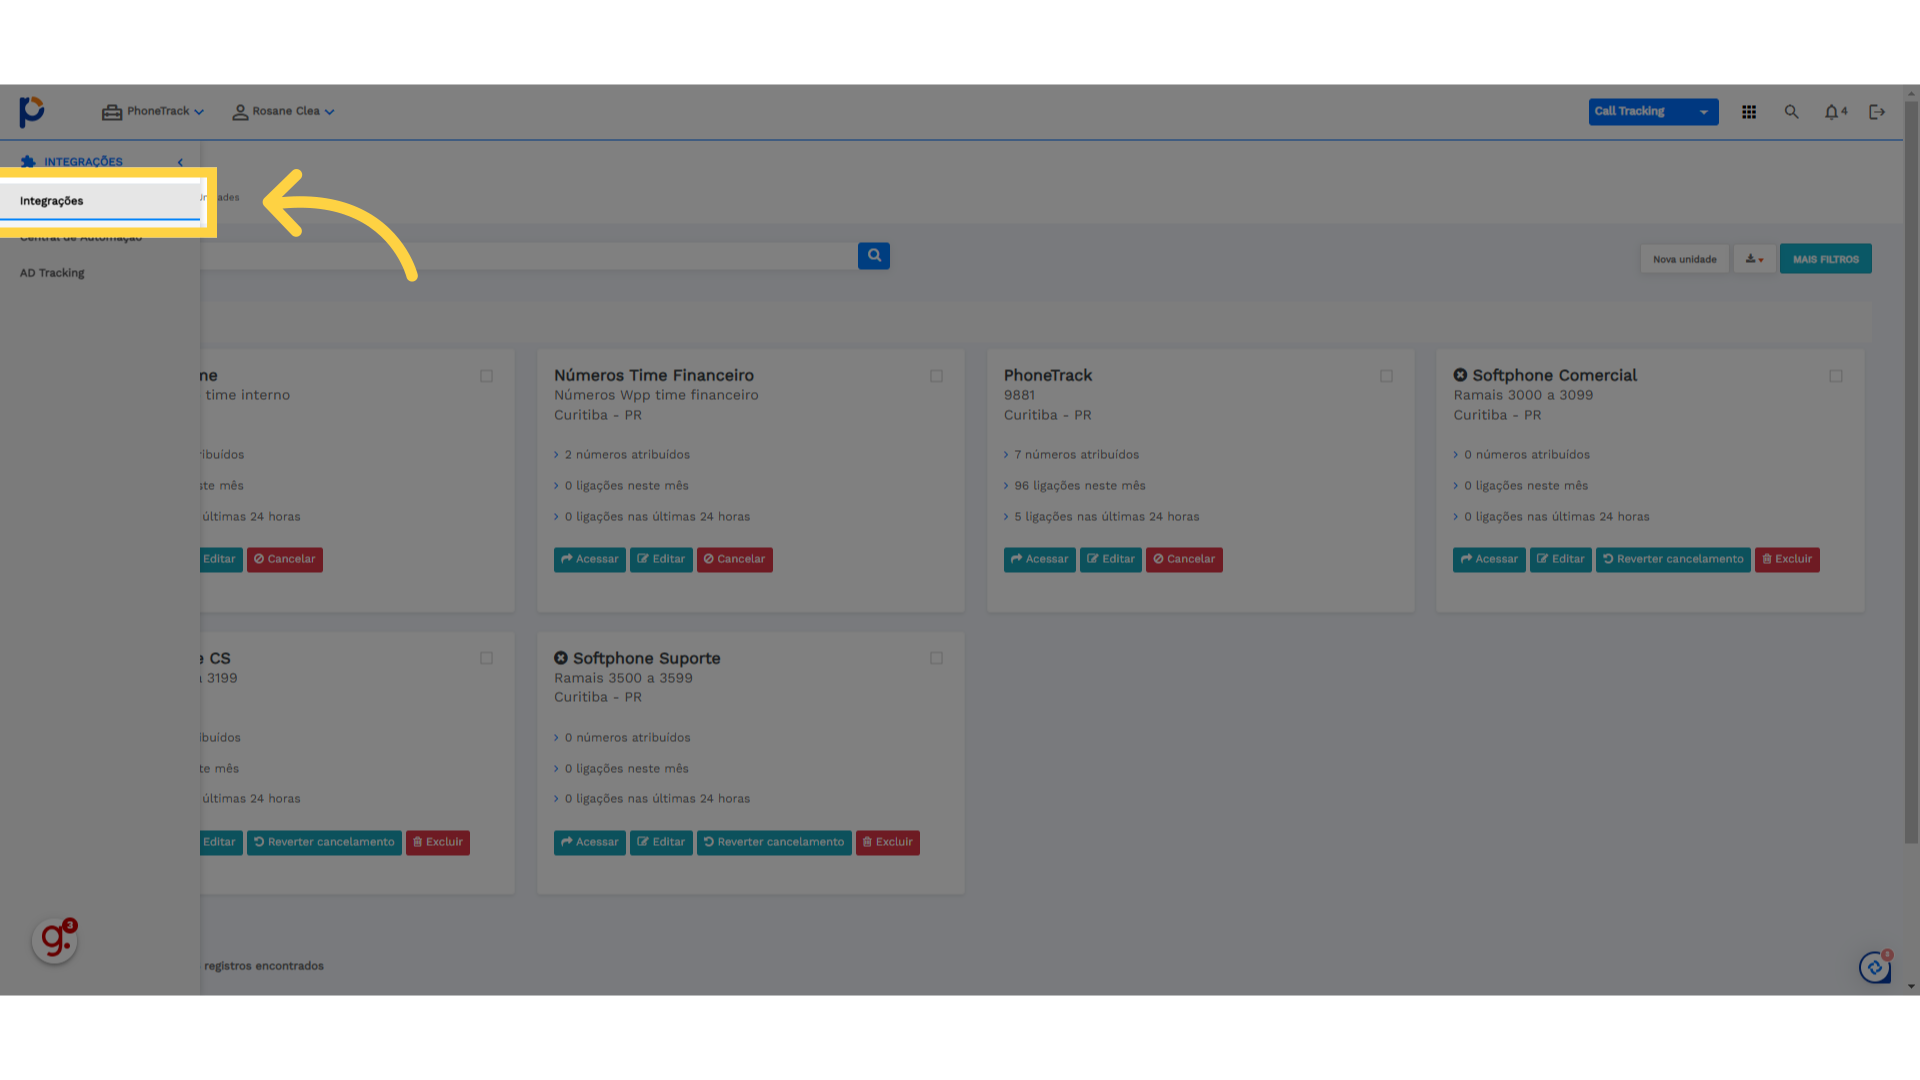Collapse the INTEGRAÇÕES sidebar section
Screen dimensions: 1920x1080
(x=180, y=162)
